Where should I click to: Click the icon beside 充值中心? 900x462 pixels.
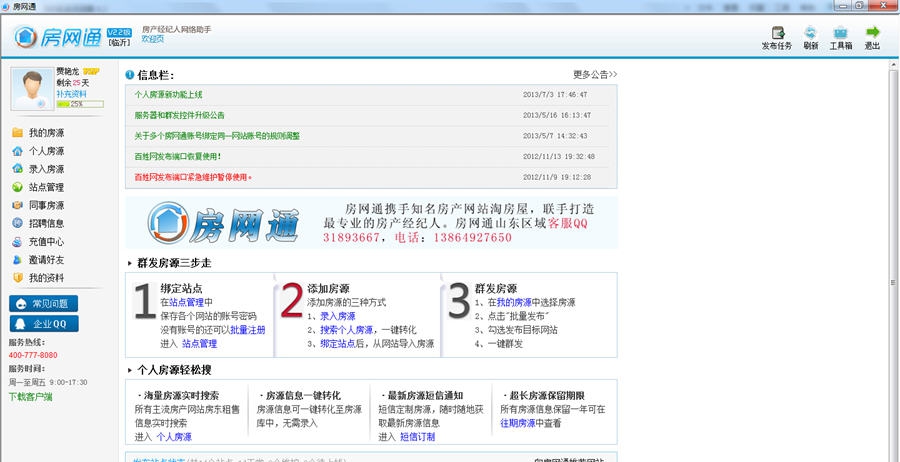[x=17, y=242]
